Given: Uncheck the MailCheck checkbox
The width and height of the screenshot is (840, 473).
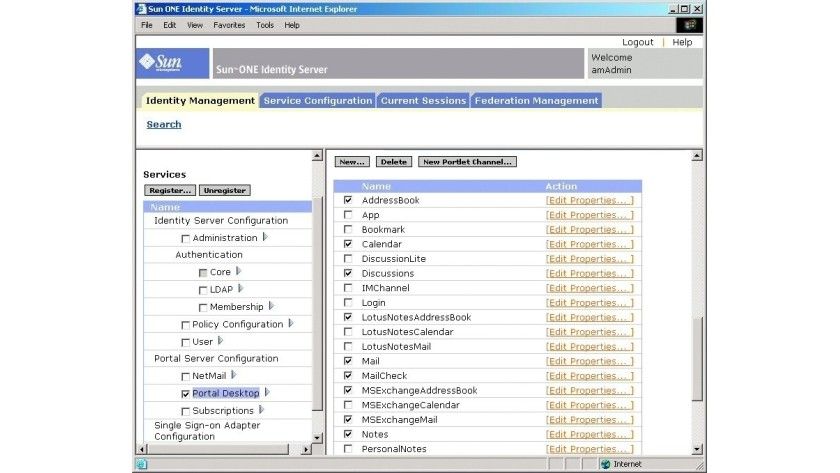Looking at the screenshot, I should (348, 376).
